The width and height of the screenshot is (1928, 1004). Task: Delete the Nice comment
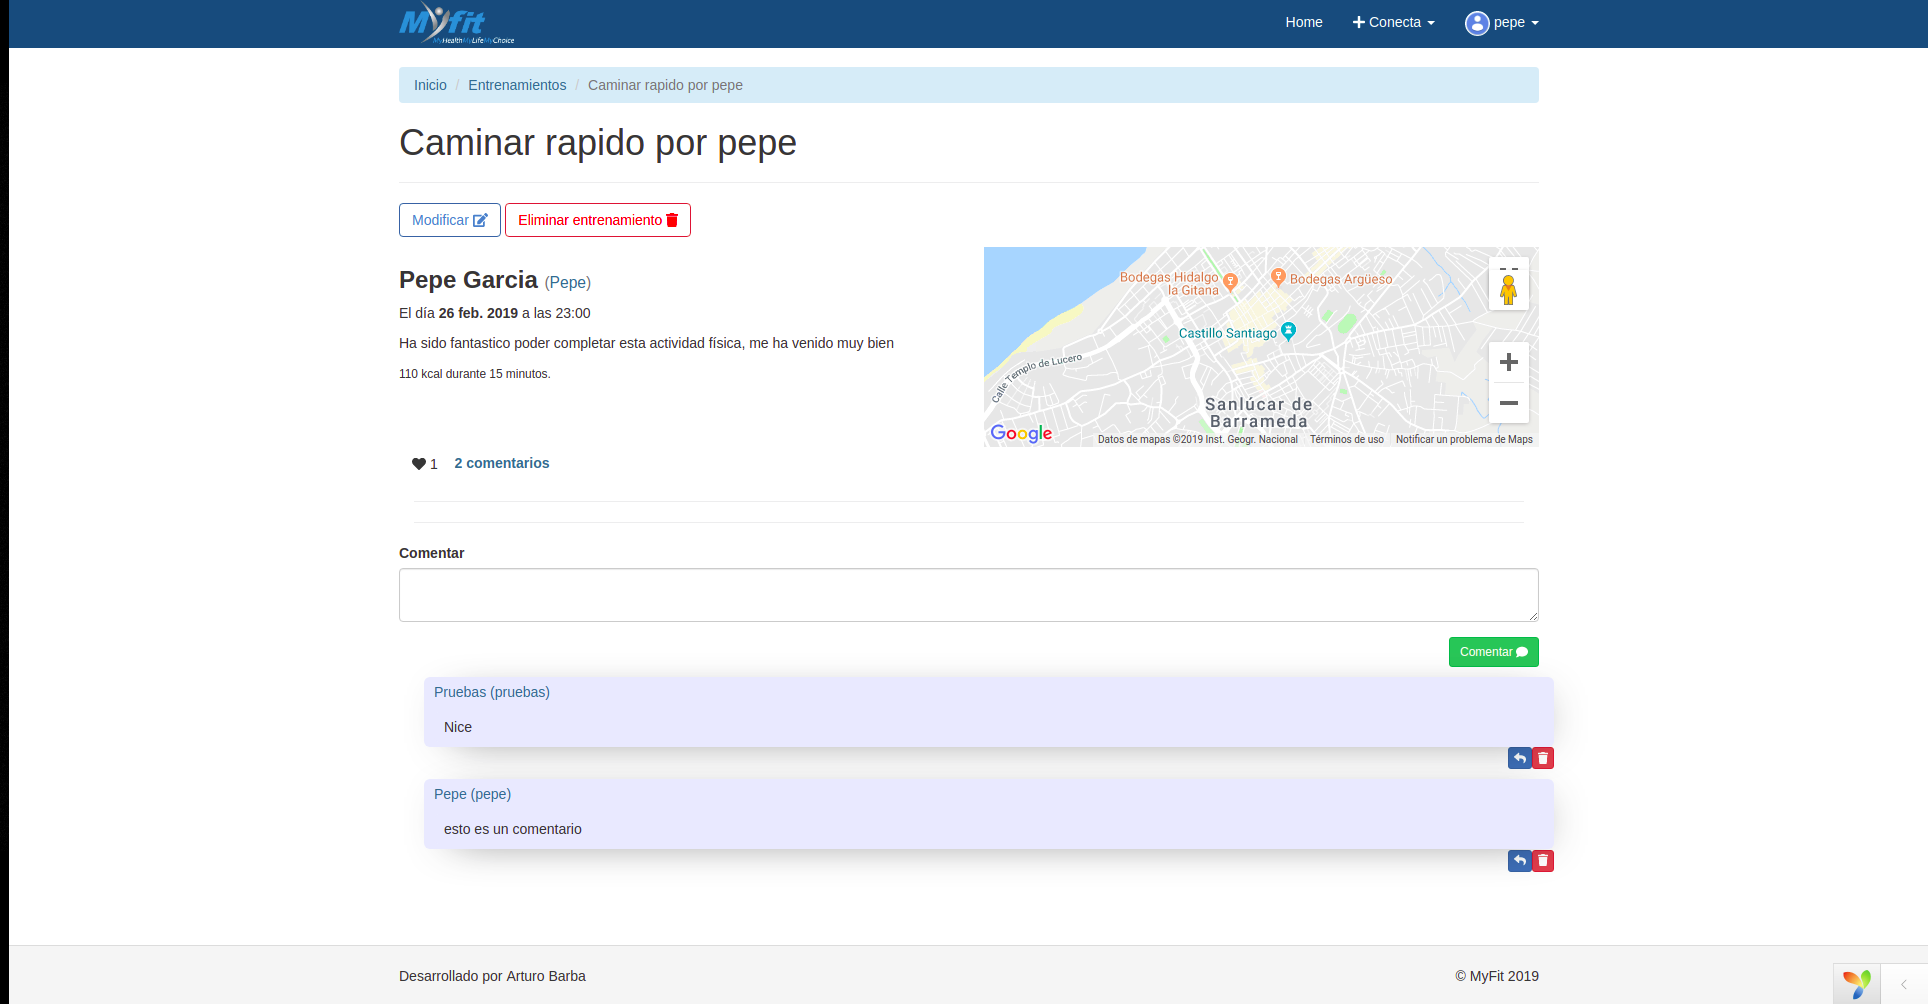(x=1543, y=758)
